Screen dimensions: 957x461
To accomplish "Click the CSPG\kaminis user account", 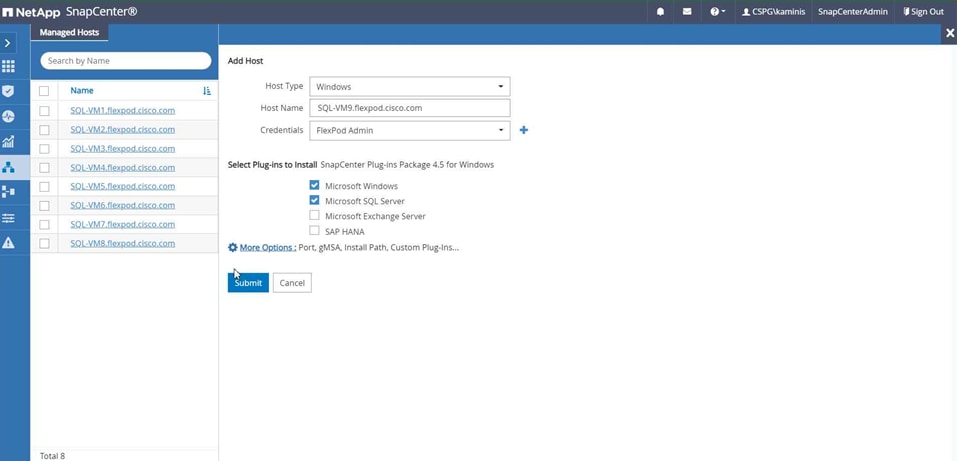I will [771, 12].
